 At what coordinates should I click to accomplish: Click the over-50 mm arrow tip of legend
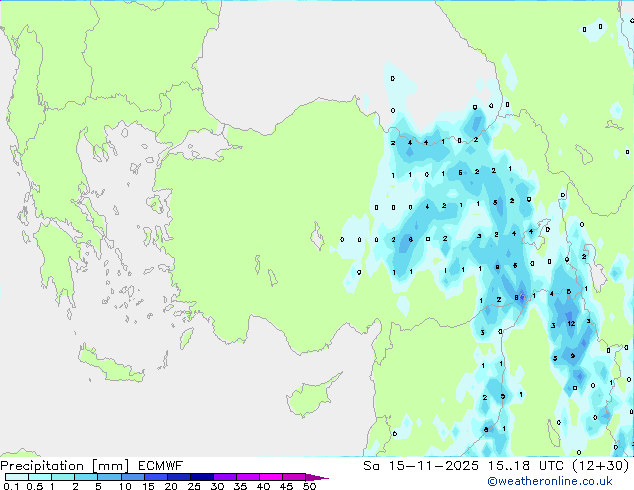(317, 477)
